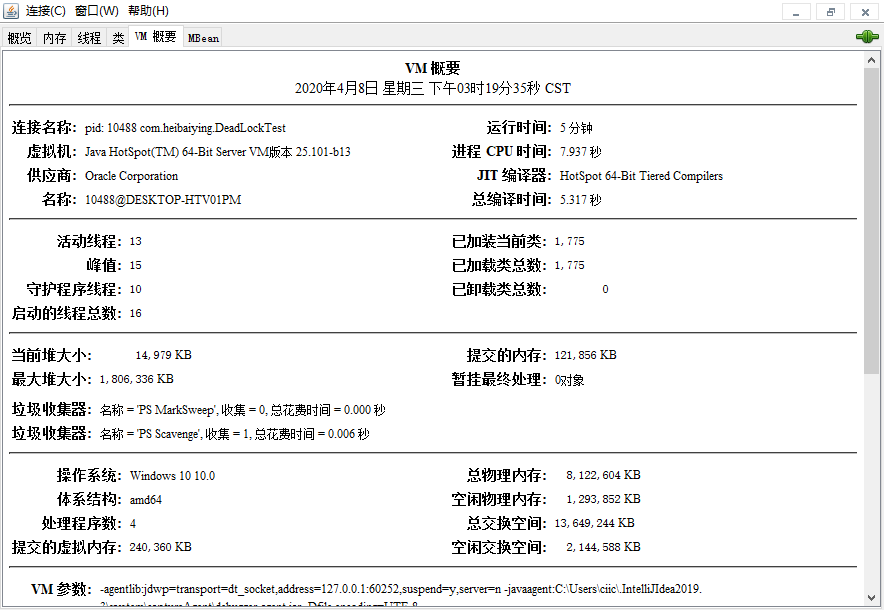Go to the 线程 tab
The height and width of the screenshot is (610, 884).
click(89, 38)
